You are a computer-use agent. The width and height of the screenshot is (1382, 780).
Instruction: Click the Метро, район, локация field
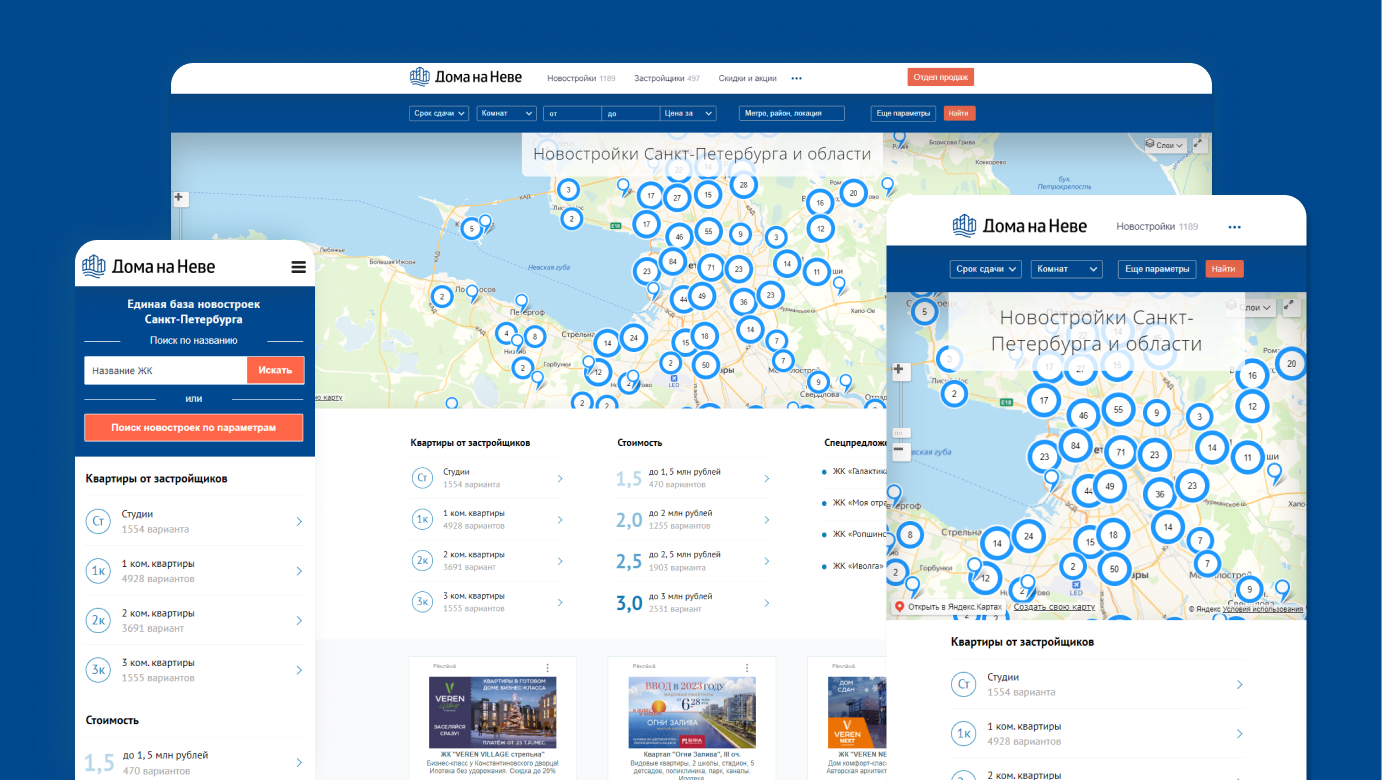(x=792, y=114)
